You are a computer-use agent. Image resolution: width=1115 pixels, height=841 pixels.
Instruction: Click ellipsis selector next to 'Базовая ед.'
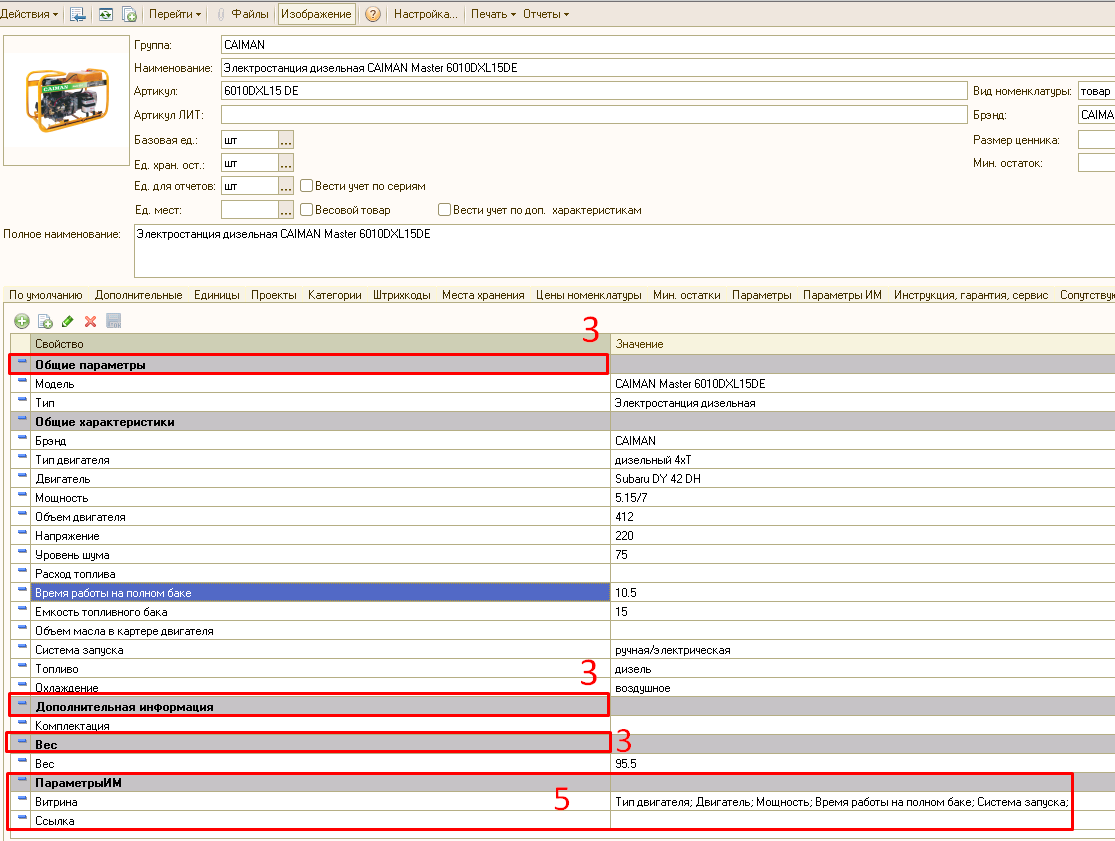(286, 140)
